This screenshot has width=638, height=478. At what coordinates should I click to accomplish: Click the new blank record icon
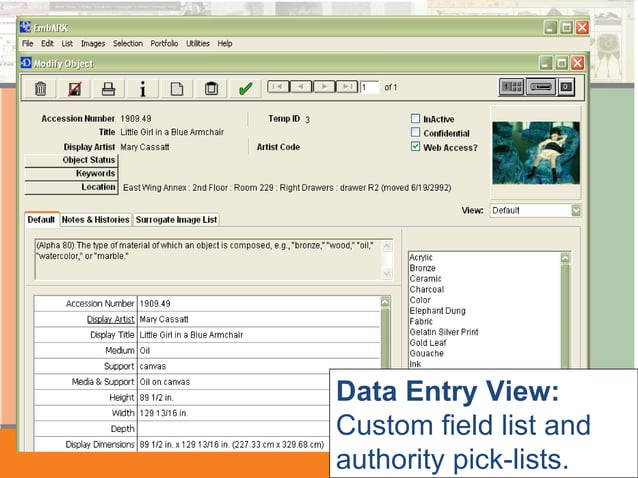pos(176,88)
